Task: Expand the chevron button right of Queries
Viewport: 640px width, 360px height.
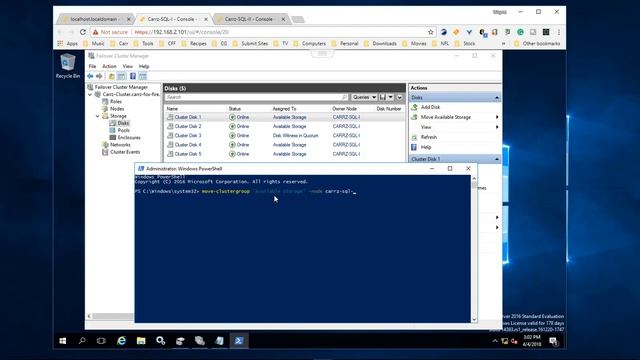Action: (x=400, y=97)
